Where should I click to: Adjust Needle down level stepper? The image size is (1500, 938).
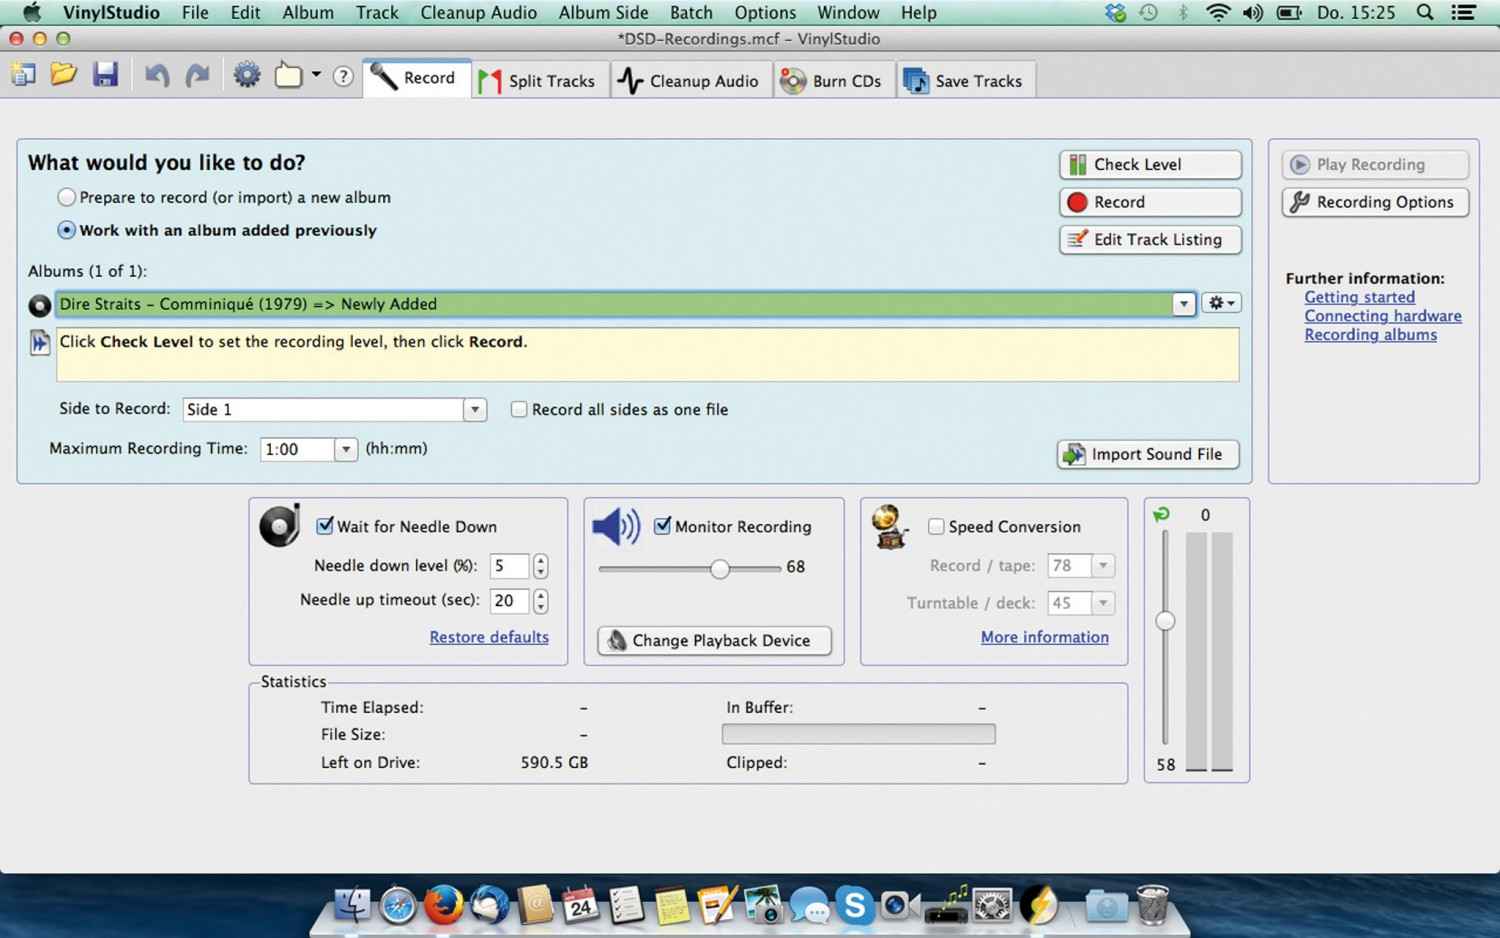pyautogui.click(x=541, y=566)
